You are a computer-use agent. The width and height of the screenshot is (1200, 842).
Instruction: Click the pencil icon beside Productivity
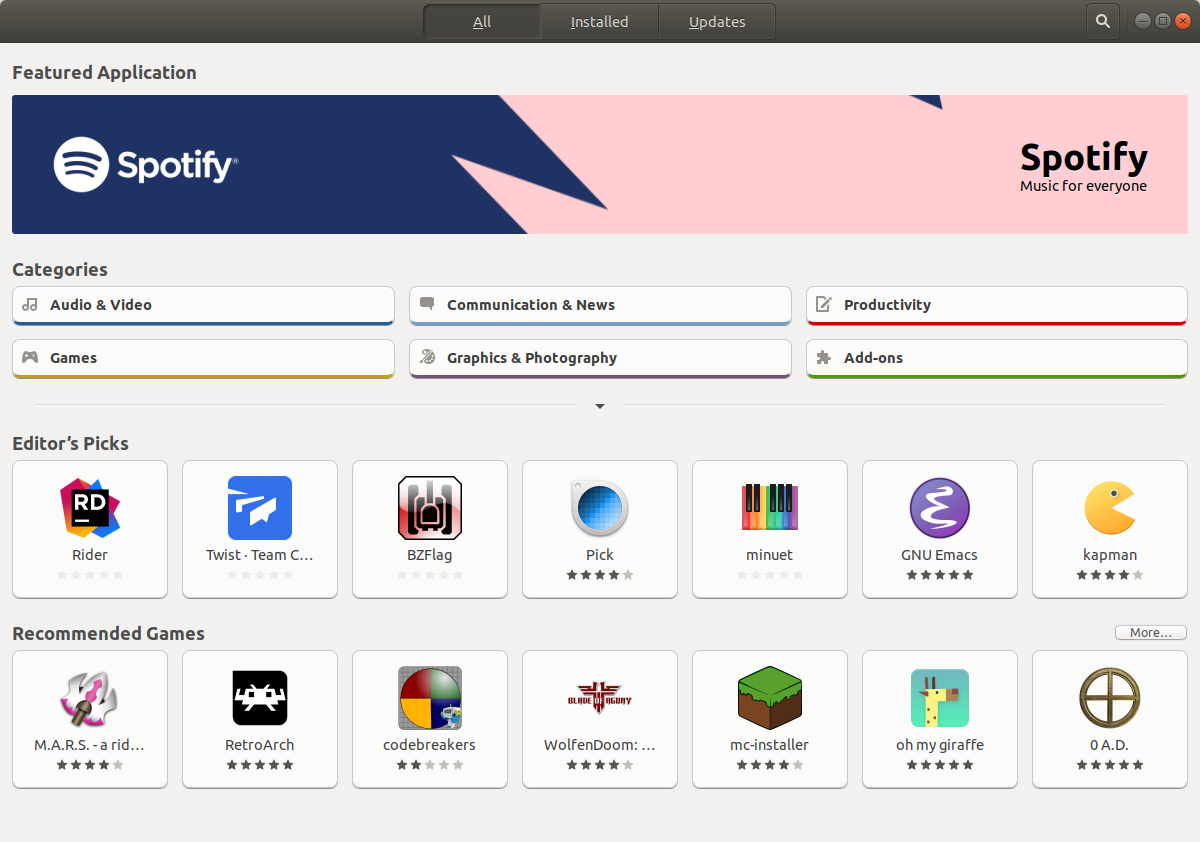pyautogui.click(x=824, y=304)
